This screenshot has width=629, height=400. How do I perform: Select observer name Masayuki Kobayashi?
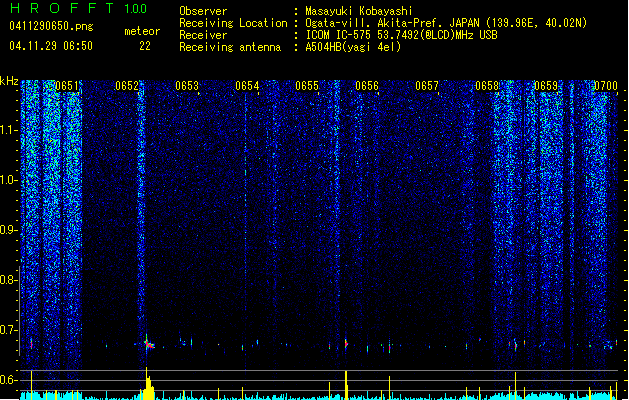click(x=359, y=11)
